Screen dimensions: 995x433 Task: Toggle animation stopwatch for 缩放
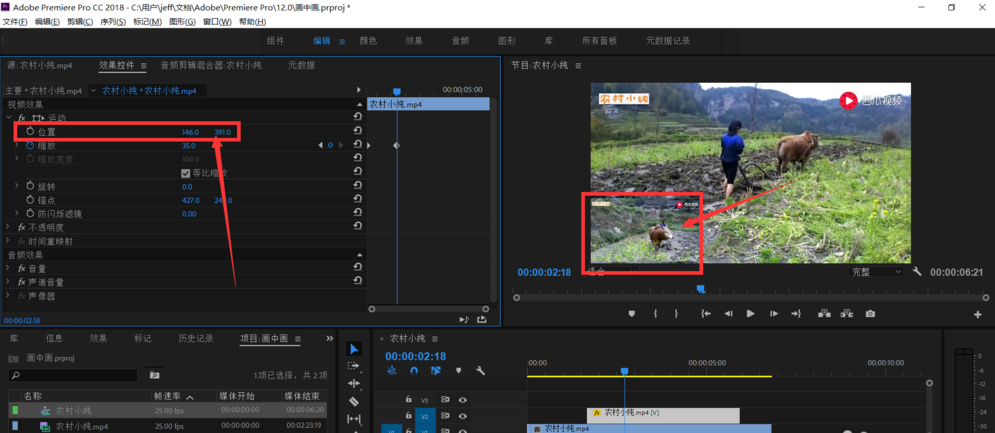(30, 146)
